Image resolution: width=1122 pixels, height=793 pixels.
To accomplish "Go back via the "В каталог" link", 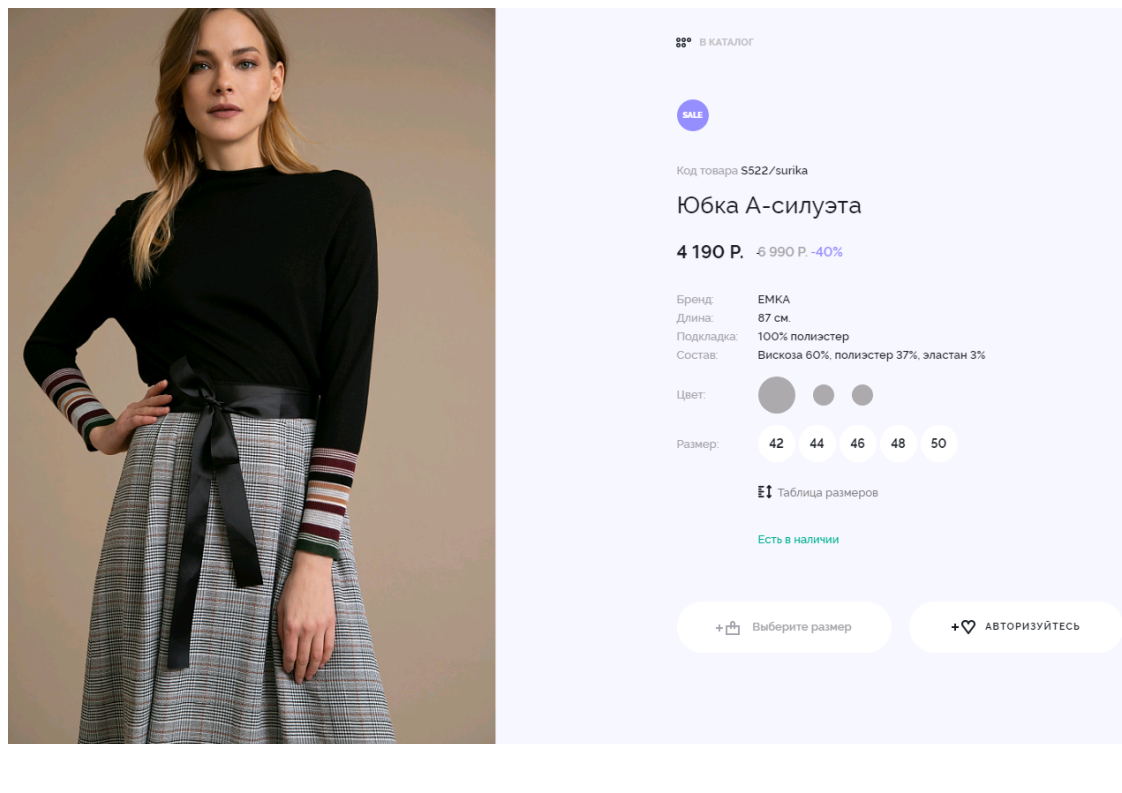I will tap(726, 42).
